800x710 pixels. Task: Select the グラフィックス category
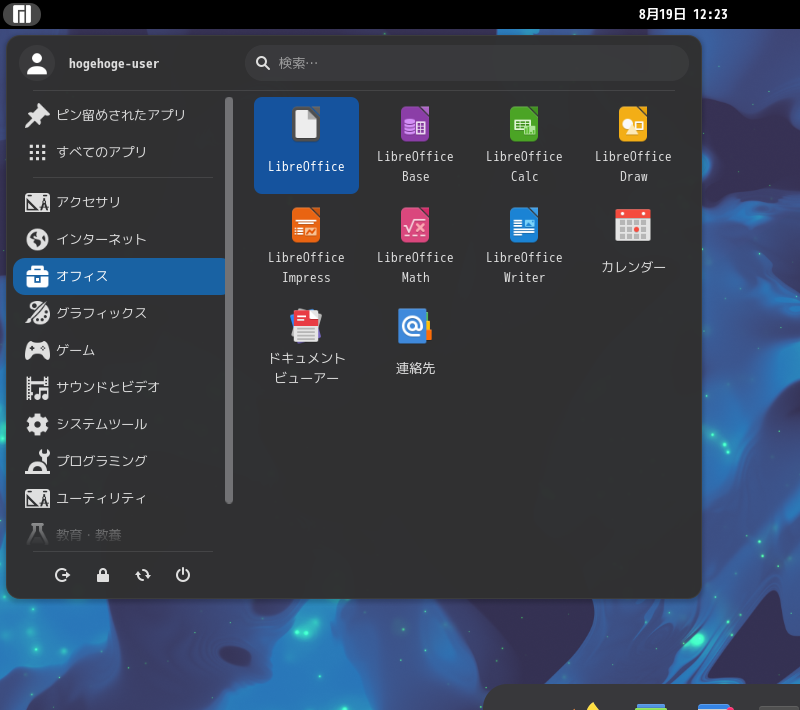click(x=119, y=313)
